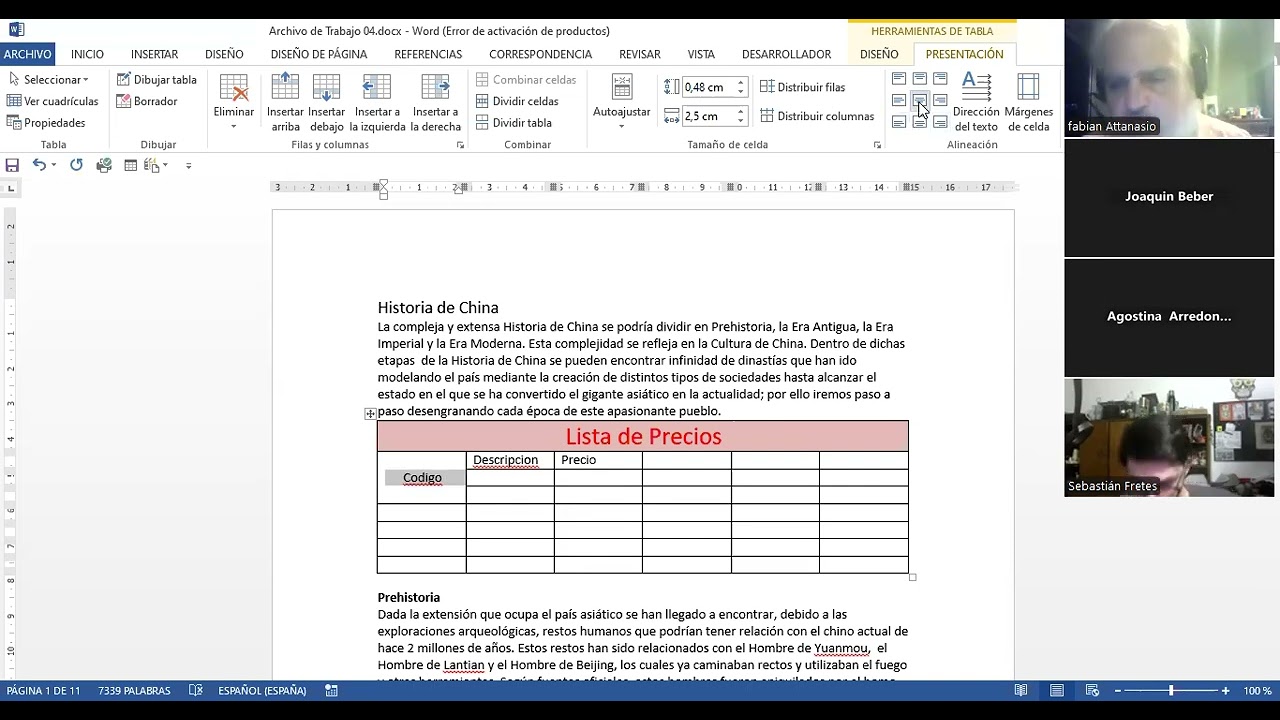The height and width of the screenshot is (720, 1280).
Task: Open Márgenes de celda
Action: click(x=1029, y=102)
